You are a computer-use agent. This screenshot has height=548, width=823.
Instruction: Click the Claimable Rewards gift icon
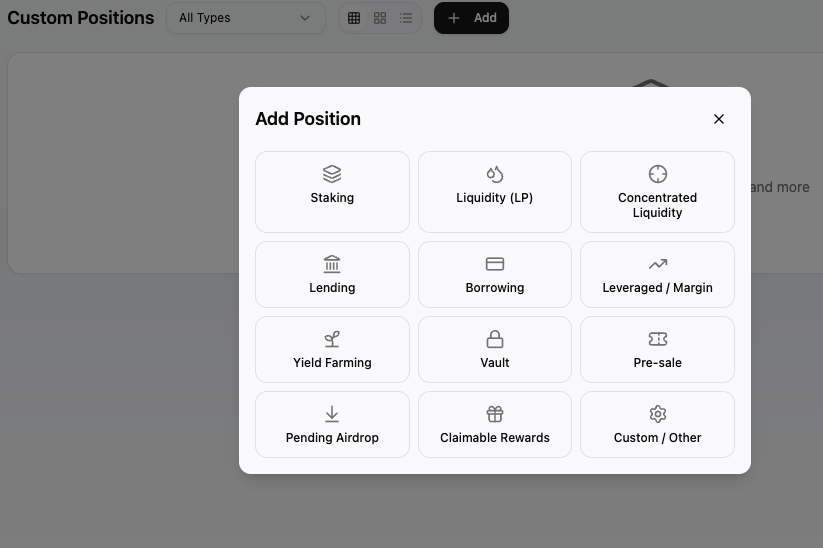coord(495,414)
